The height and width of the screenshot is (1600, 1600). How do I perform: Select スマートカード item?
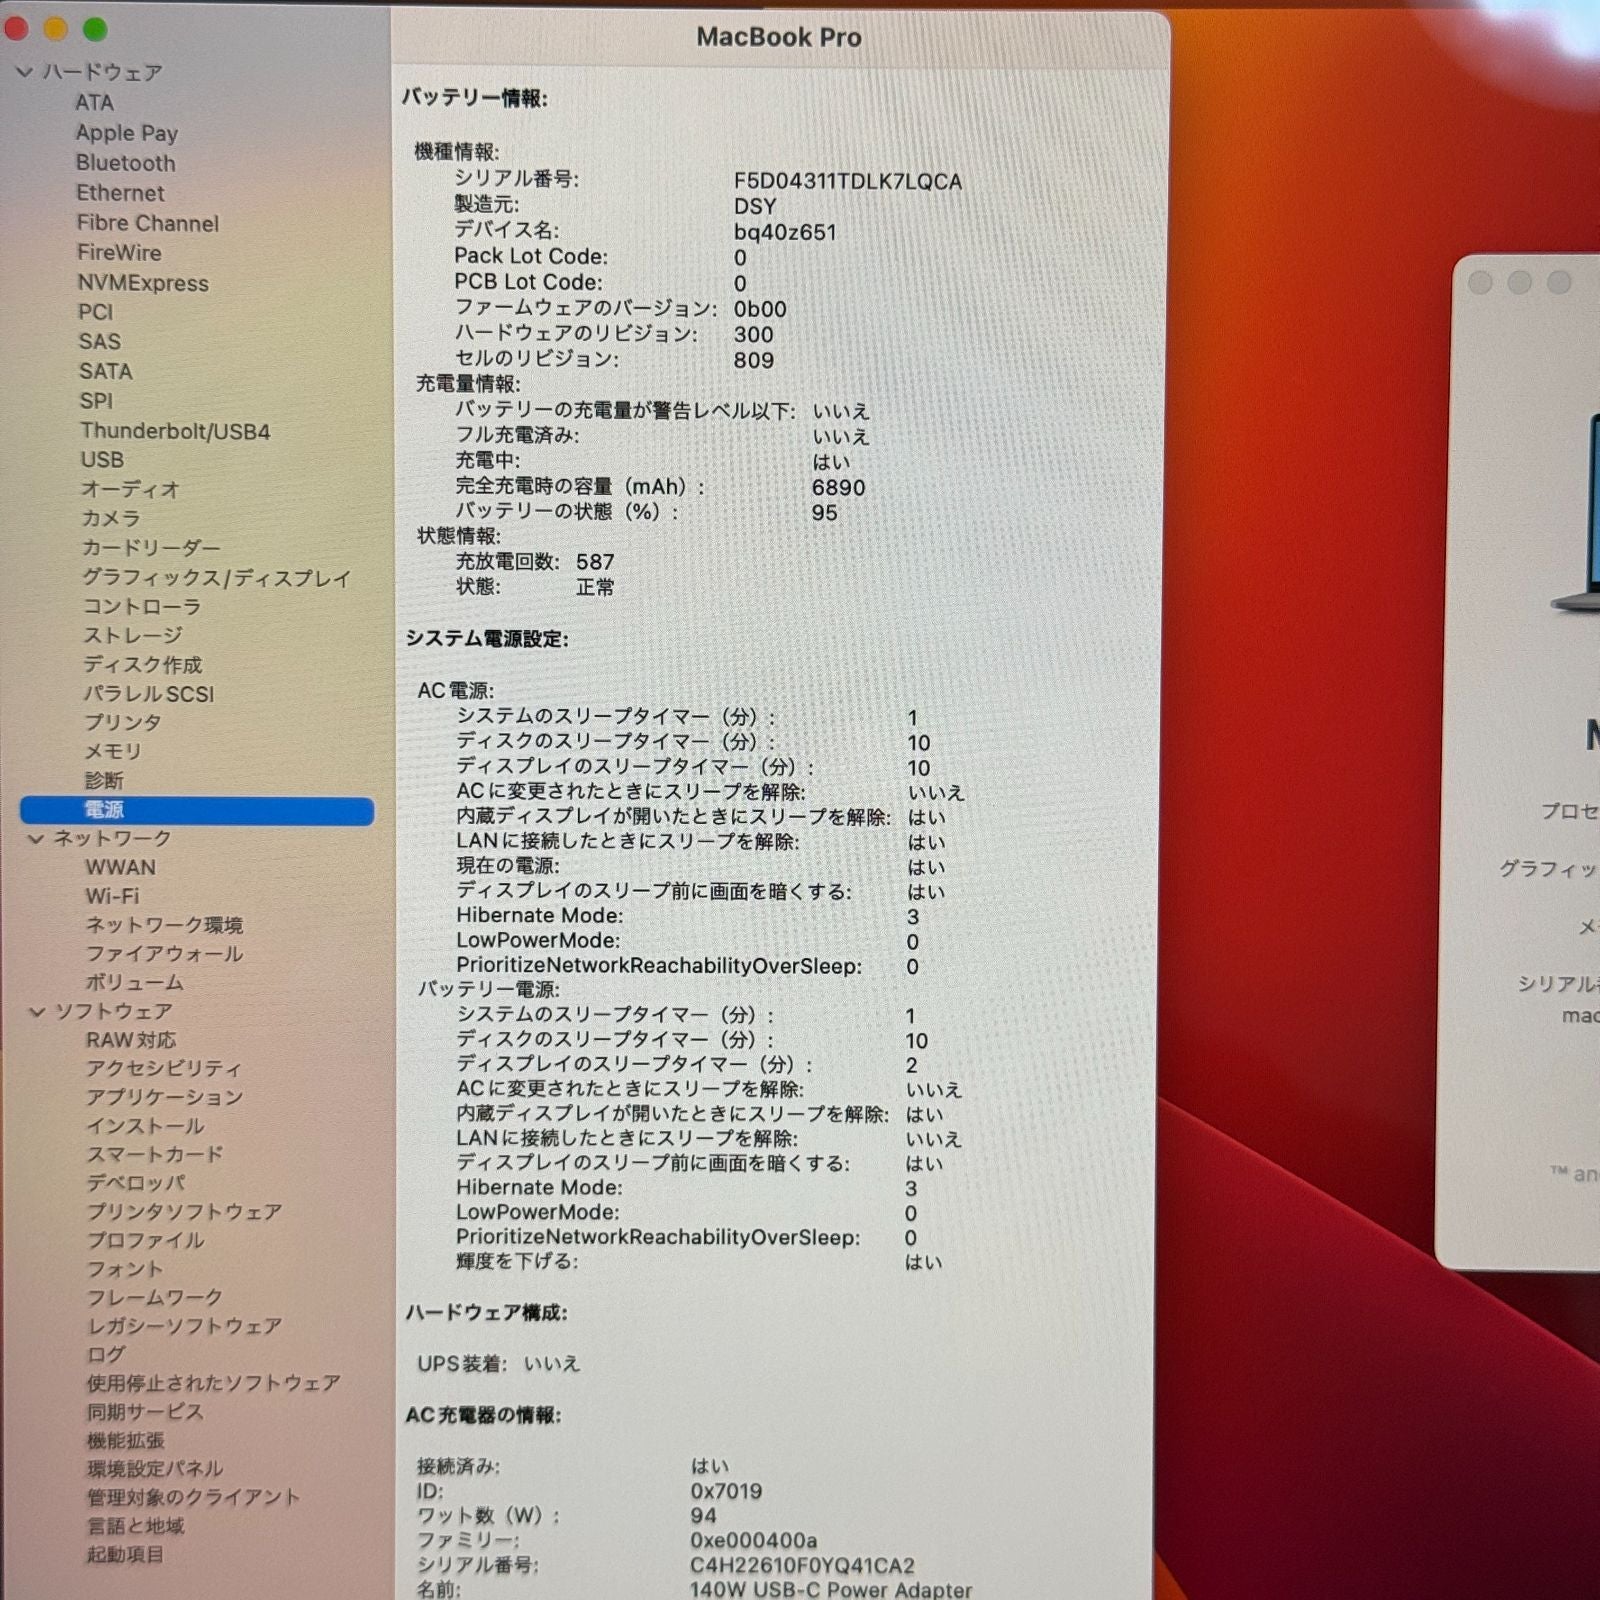click(155, 1155)
